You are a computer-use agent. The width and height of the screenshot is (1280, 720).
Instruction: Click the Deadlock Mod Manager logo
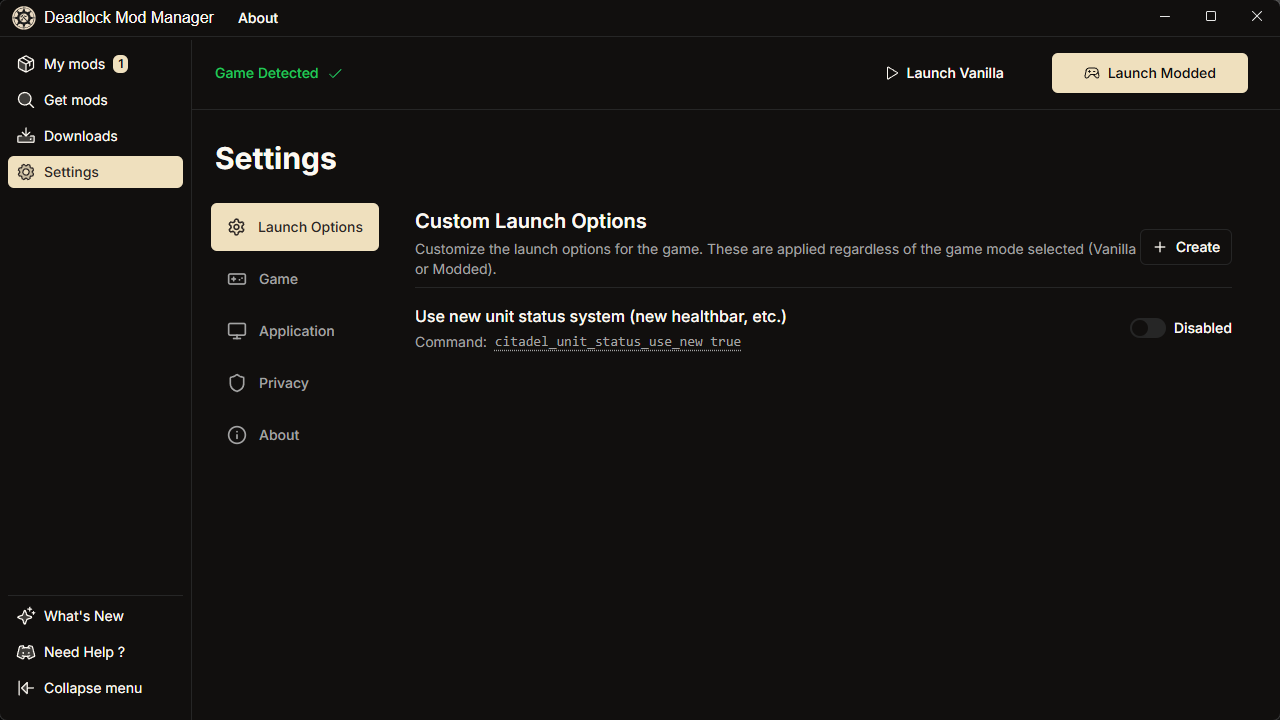tap(23, 17)
